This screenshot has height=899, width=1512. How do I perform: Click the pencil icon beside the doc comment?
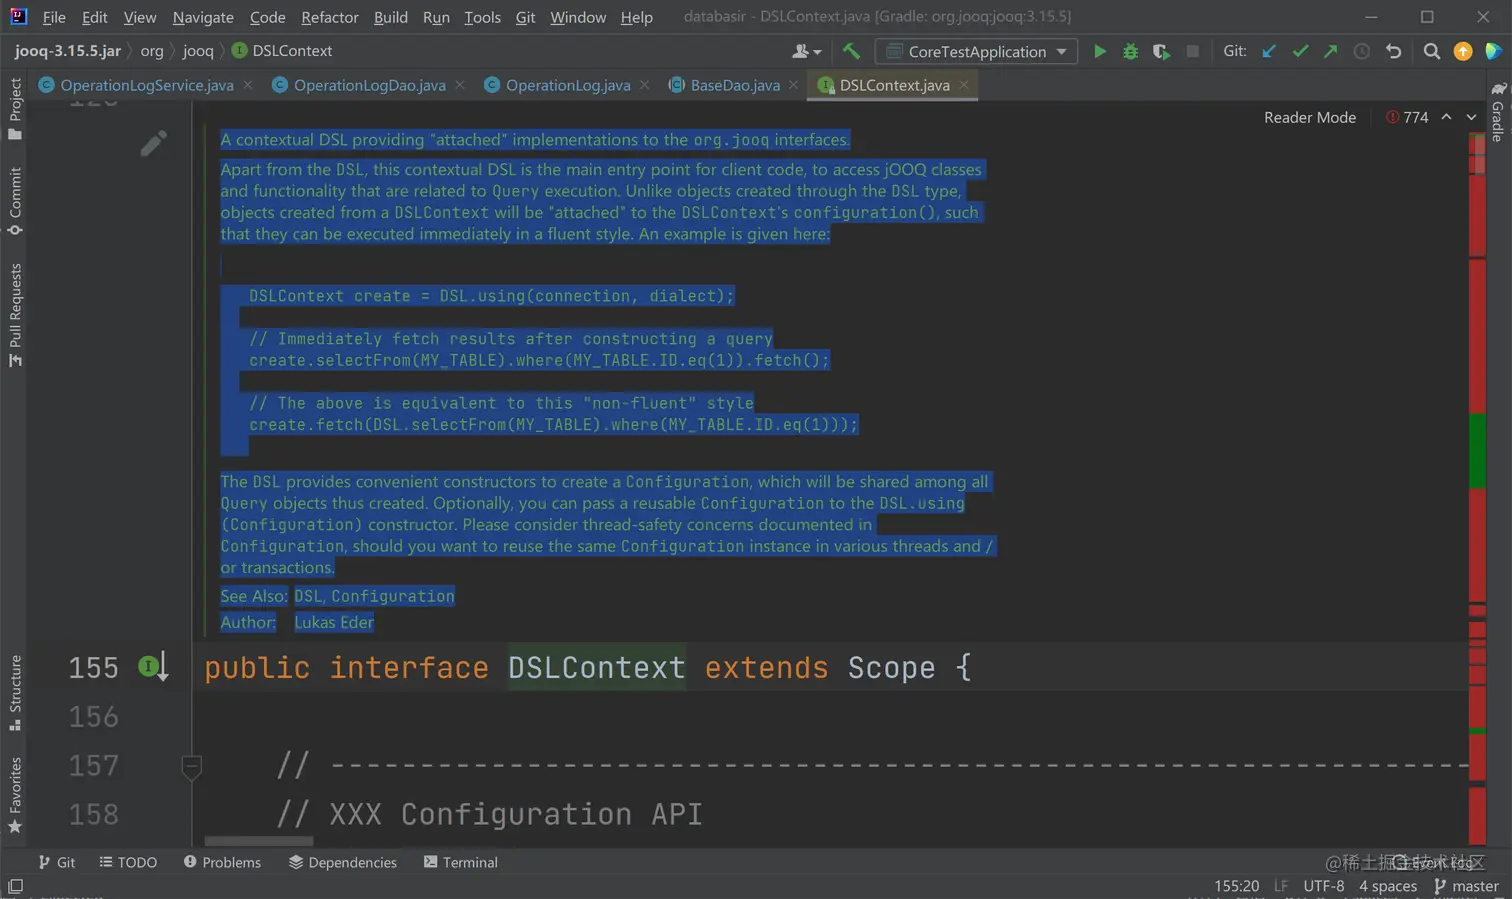point(153,144)
